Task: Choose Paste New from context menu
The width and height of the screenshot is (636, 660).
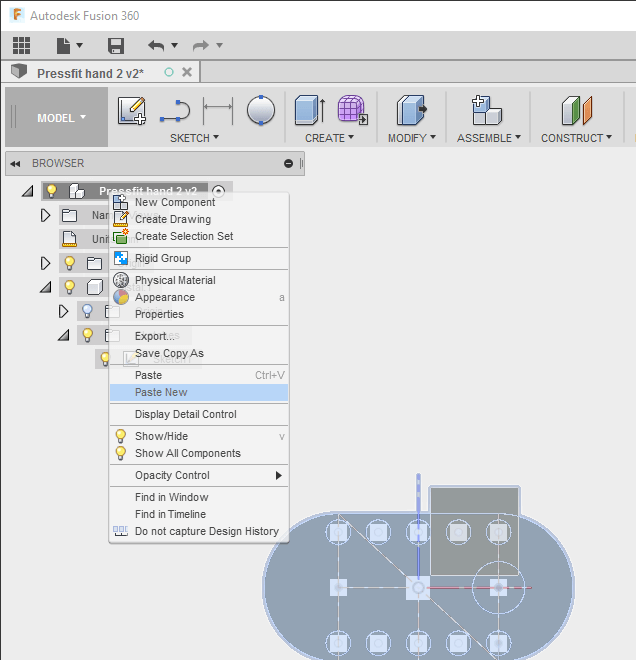Action: [x=199, y=392]
